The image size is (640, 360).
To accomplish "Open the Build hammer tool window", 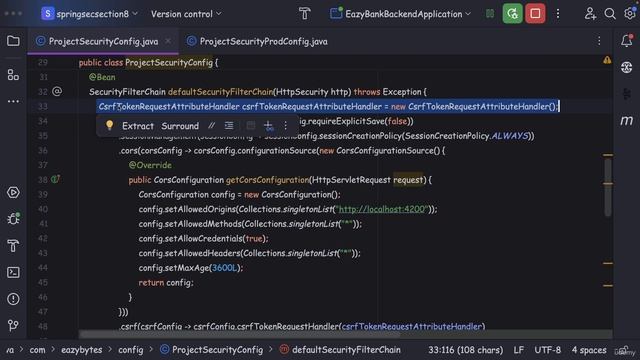I will [x=13, y=246].
